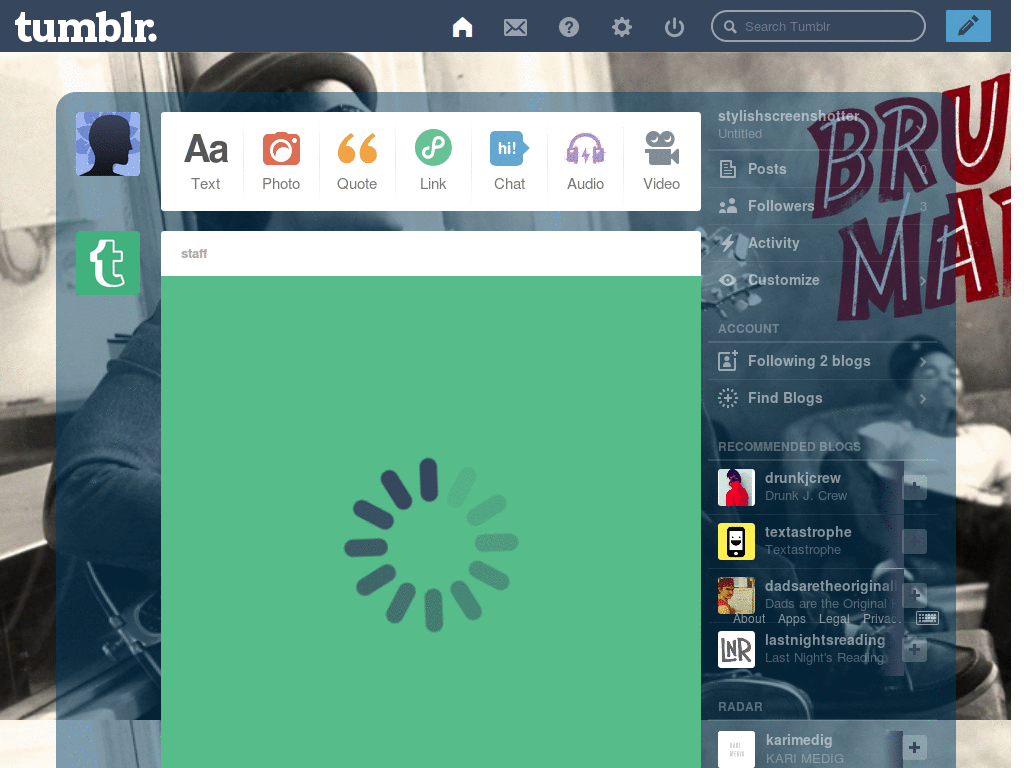
Task: Create a new Video post
Action: 662,161
